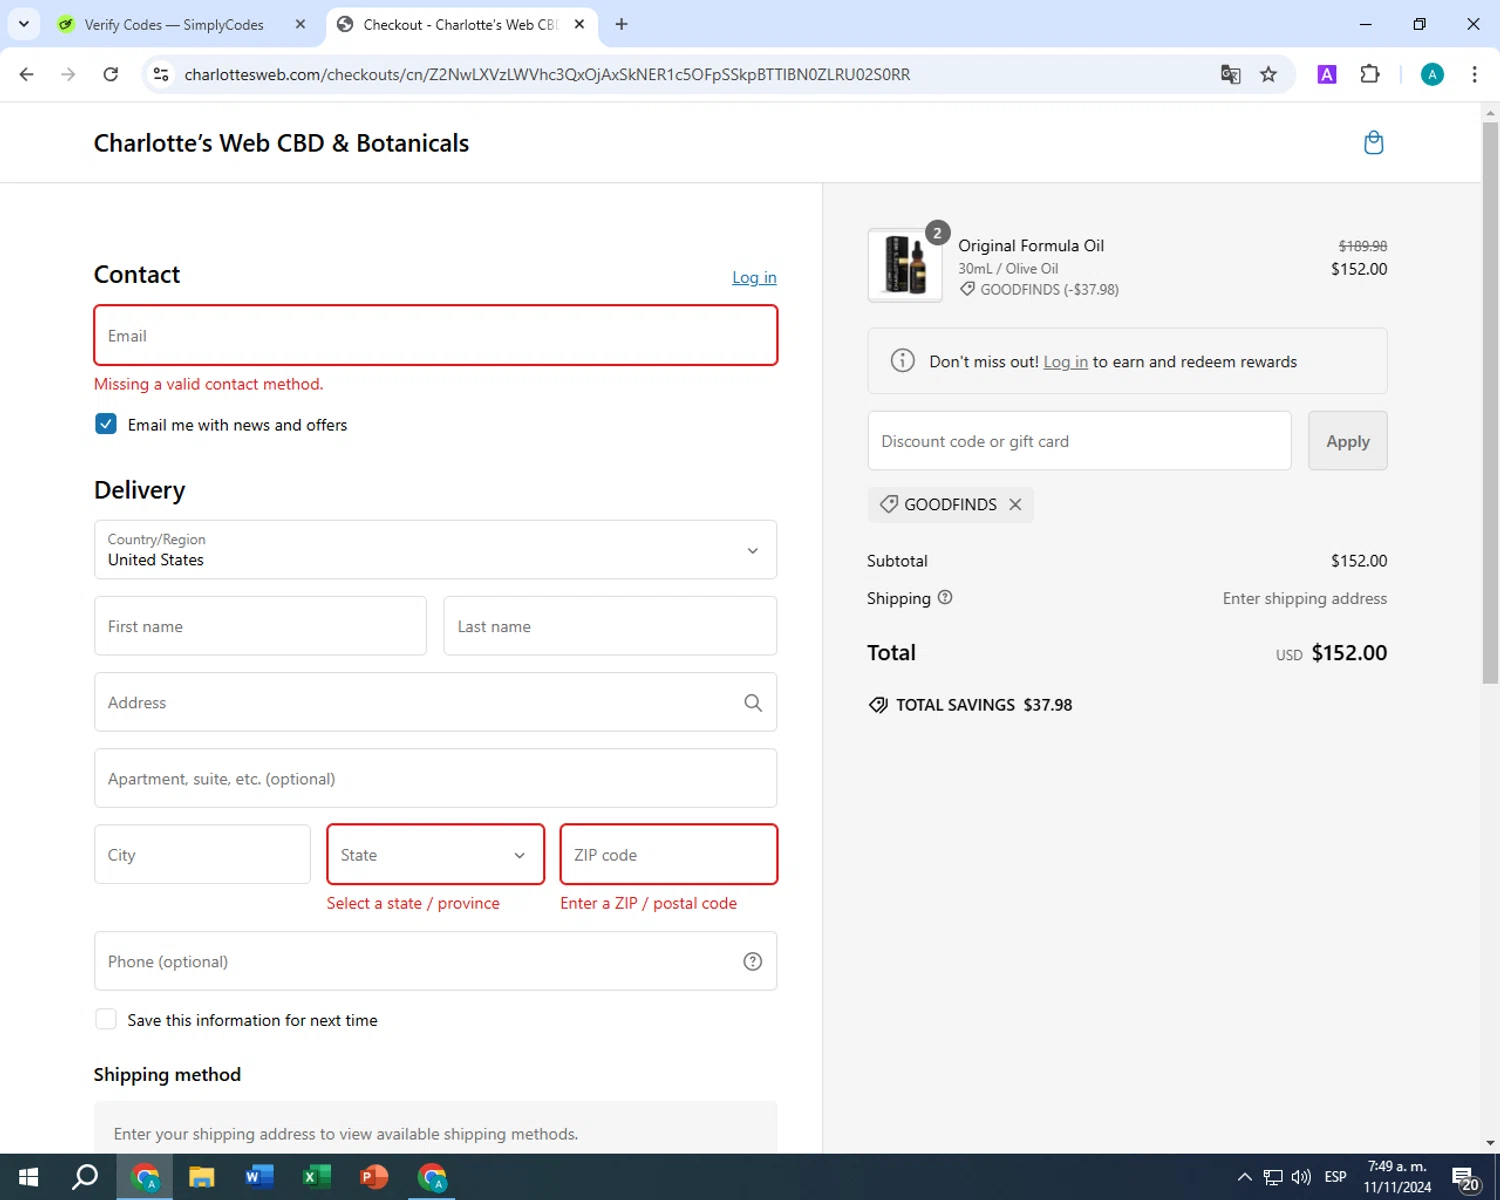
Task: Open Excel from the taskbar
Action: pos(316,1177)
